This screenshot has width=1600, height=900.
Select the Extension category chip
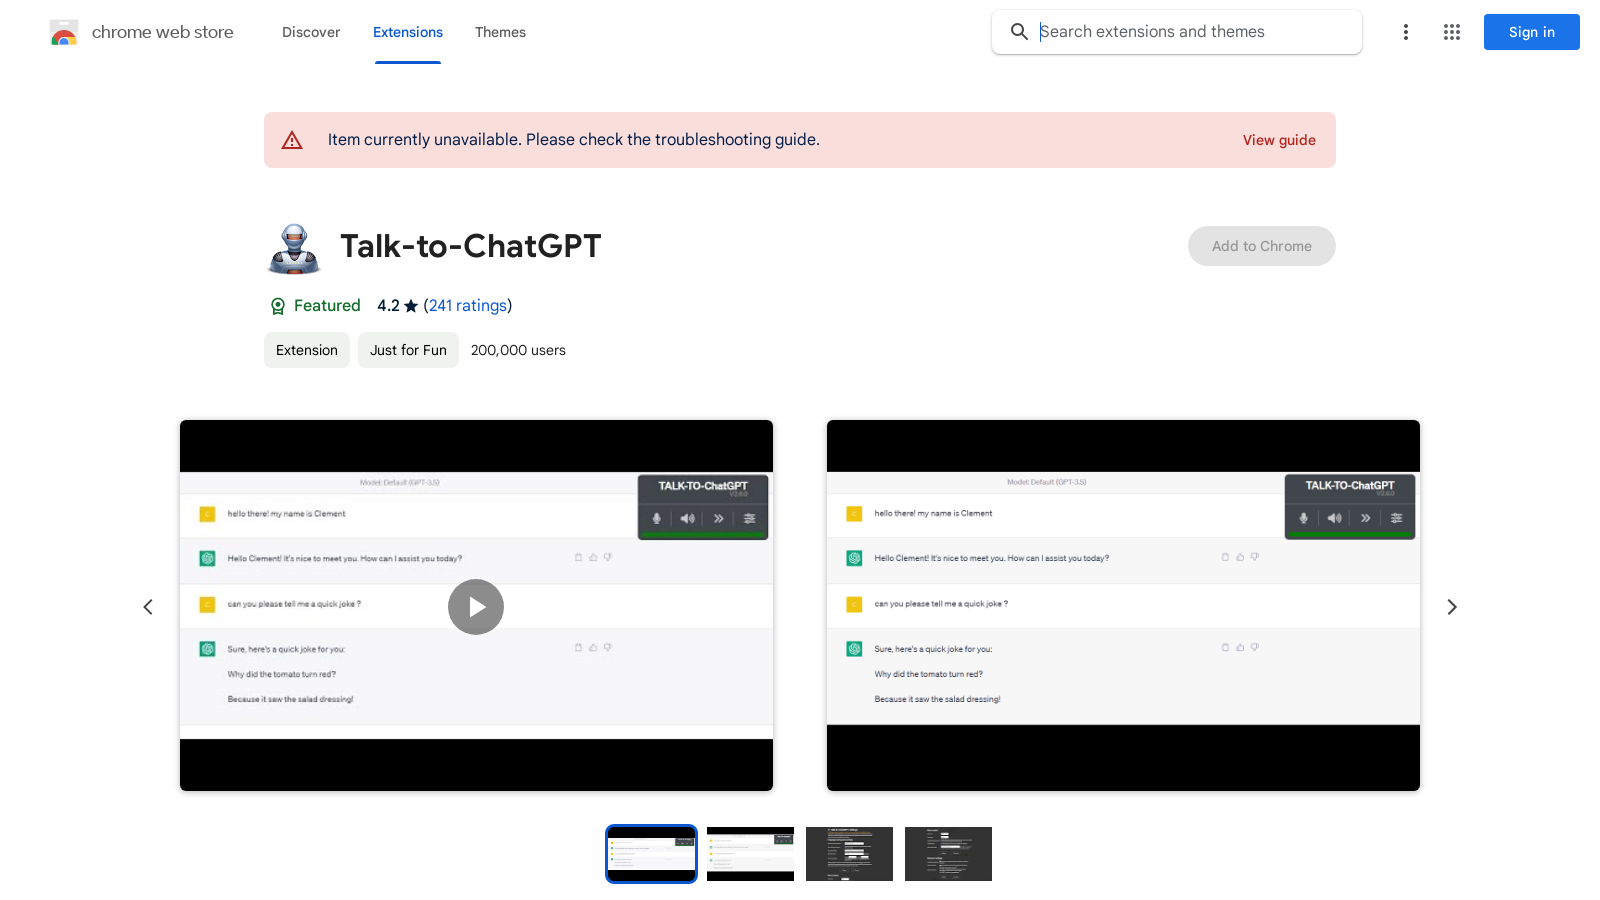[x=307, y=350]
